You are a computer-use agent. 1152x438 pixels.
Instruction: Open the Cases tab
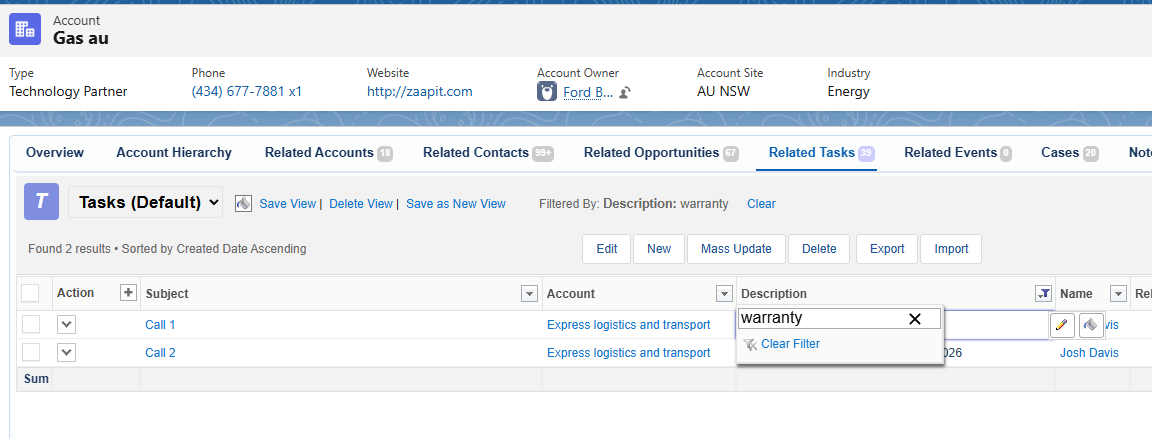(1060, 153)
